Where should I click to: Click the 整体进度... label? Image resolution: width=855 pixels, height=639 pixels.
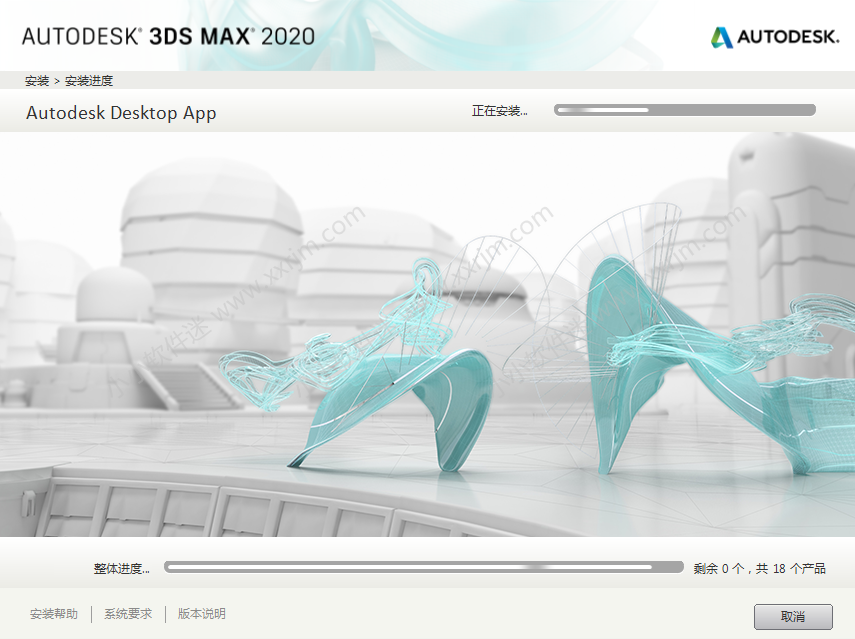[122, 569]
